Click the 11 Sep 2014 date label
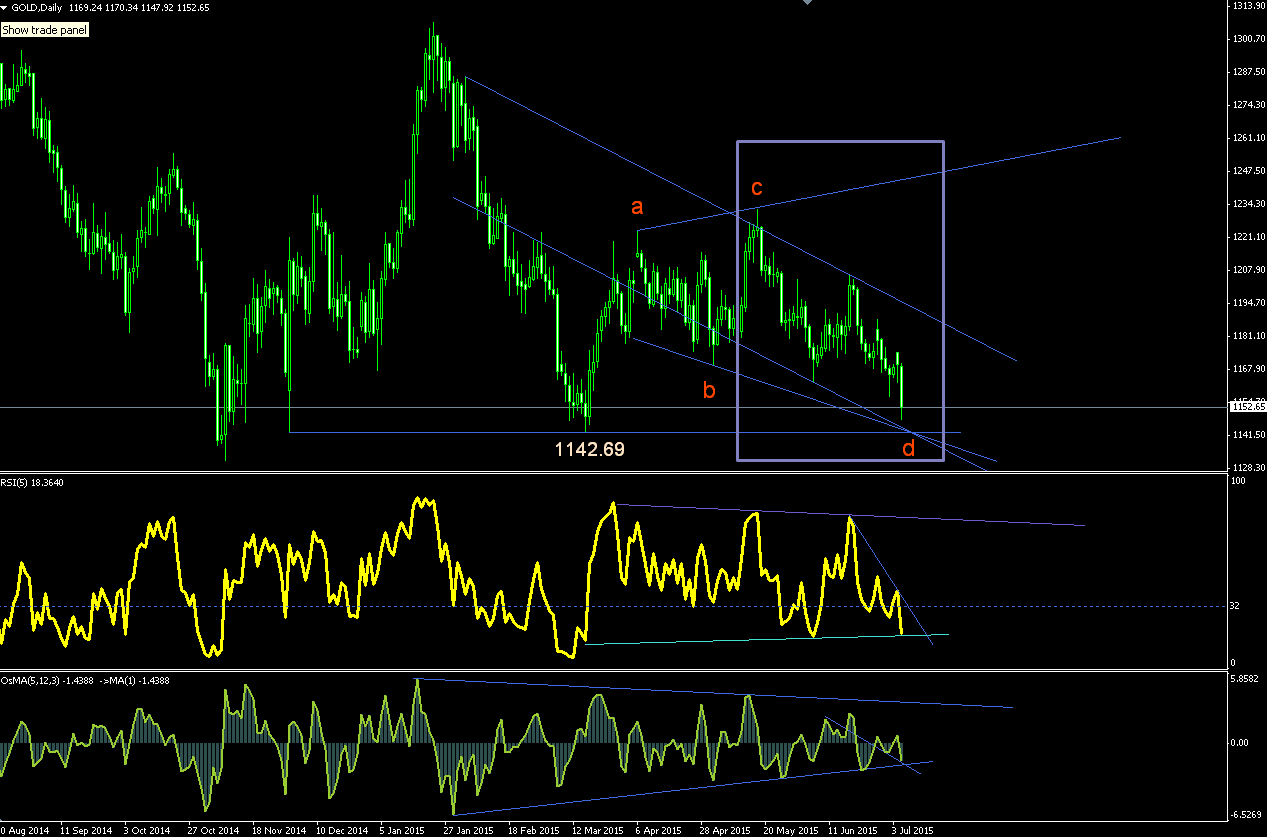 [x=86, y=830]
